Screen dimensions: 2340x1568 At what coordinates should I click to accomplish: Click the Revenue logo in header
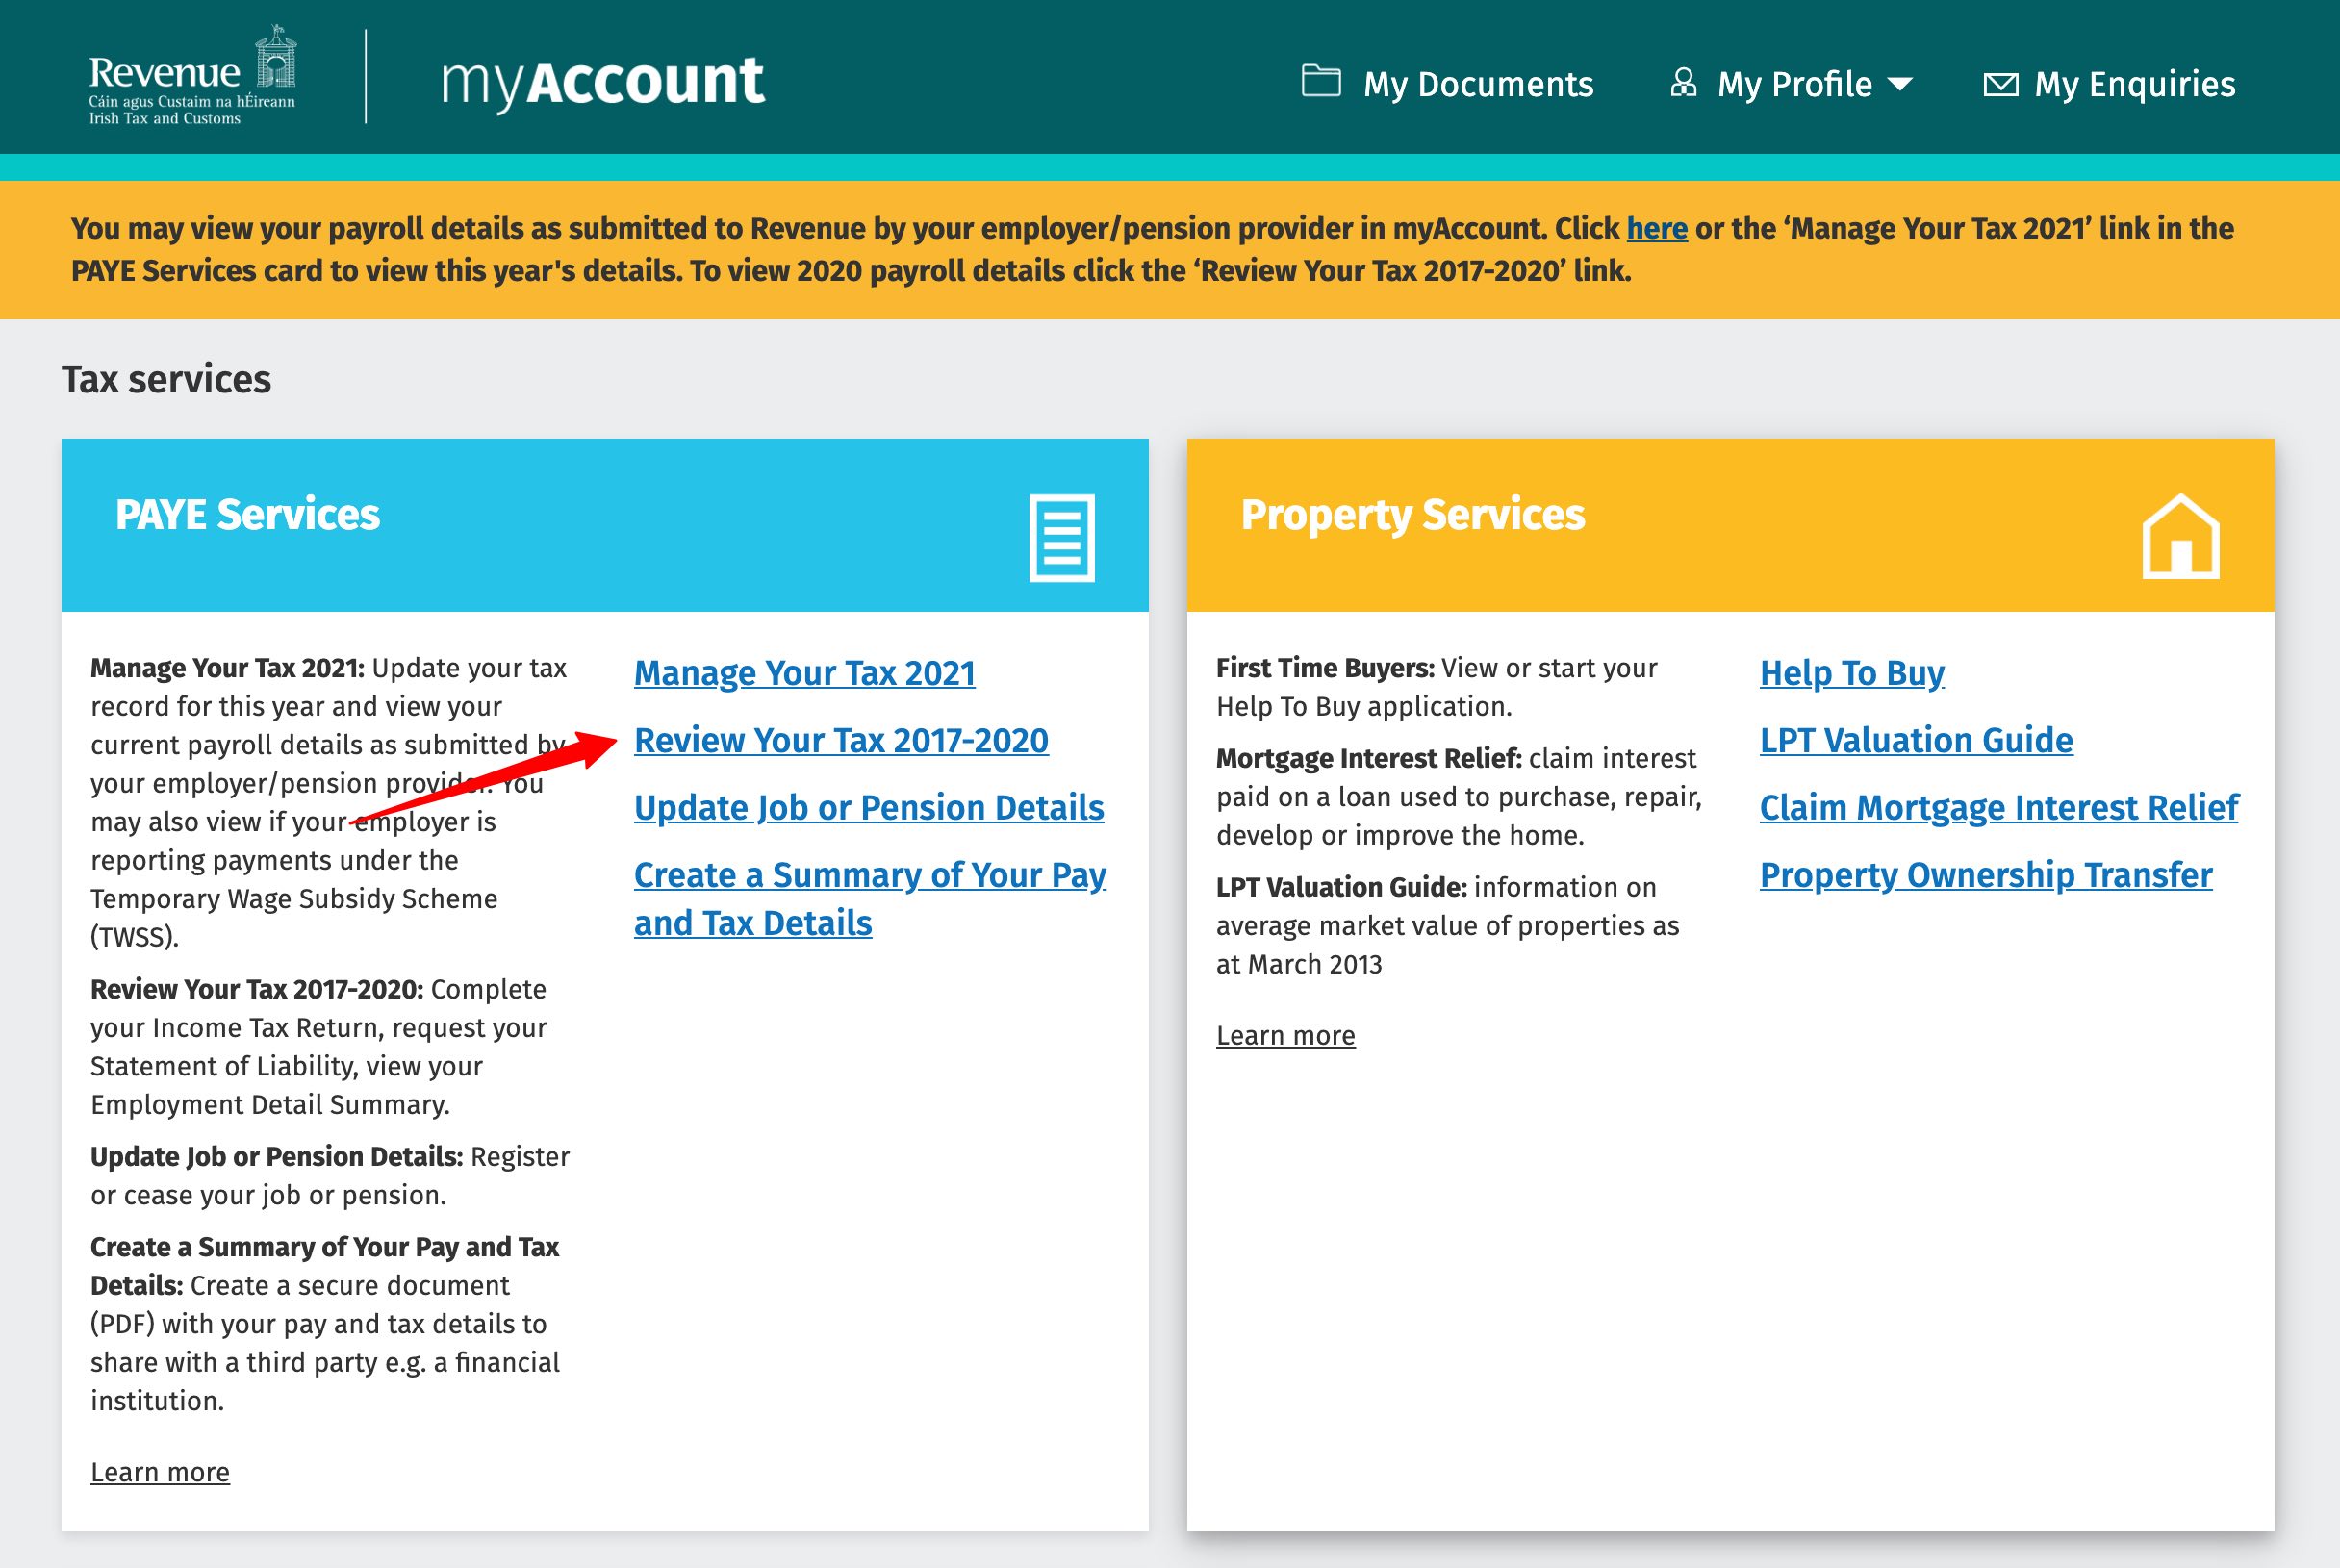pos(192,77)
